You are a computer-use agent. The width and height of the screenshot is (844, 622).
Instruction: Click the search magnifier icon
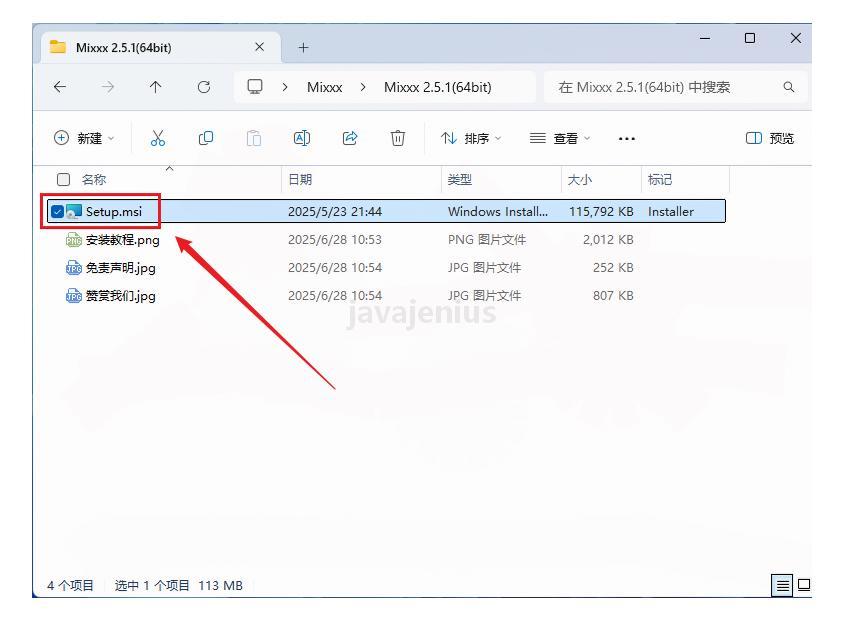[789, 87]
